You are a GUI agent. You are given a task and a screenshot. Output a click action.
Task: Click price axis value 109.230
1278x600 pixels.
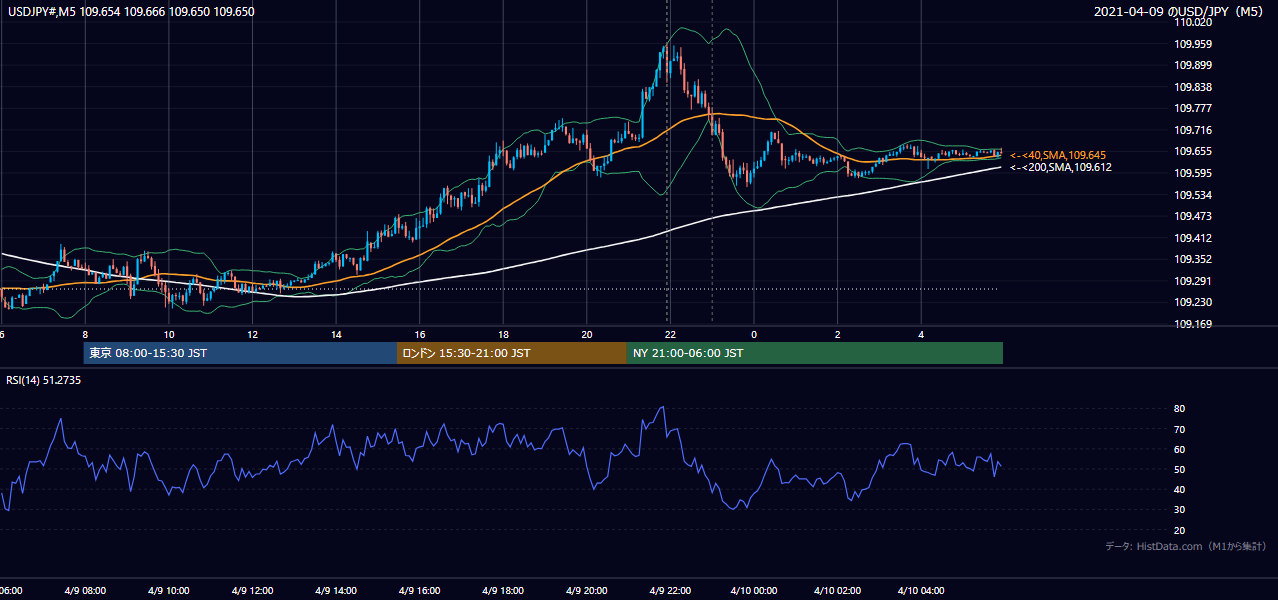1195,302
